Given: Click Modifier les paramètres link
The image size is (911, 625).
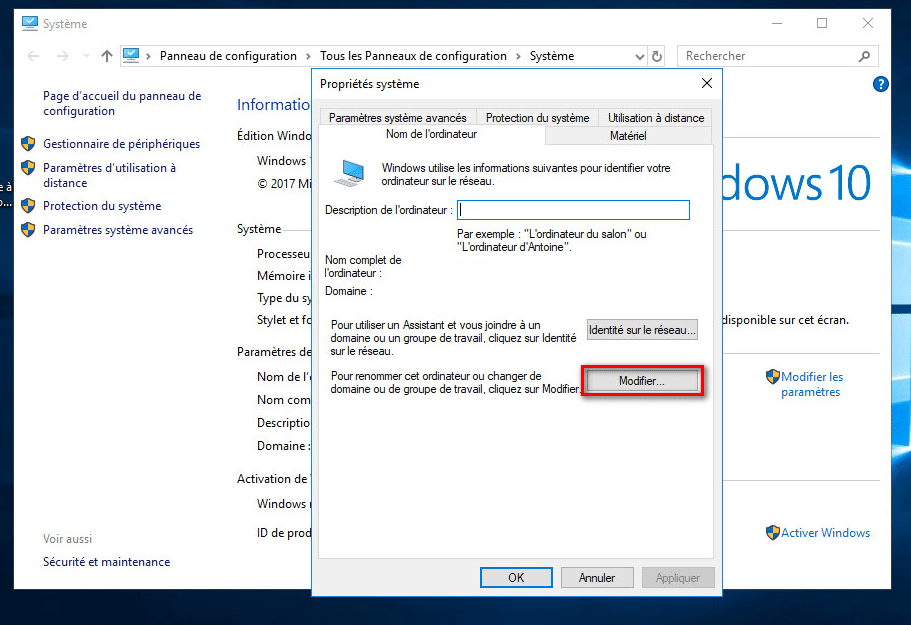Looking at the screenshot, I should click(812, 384).
